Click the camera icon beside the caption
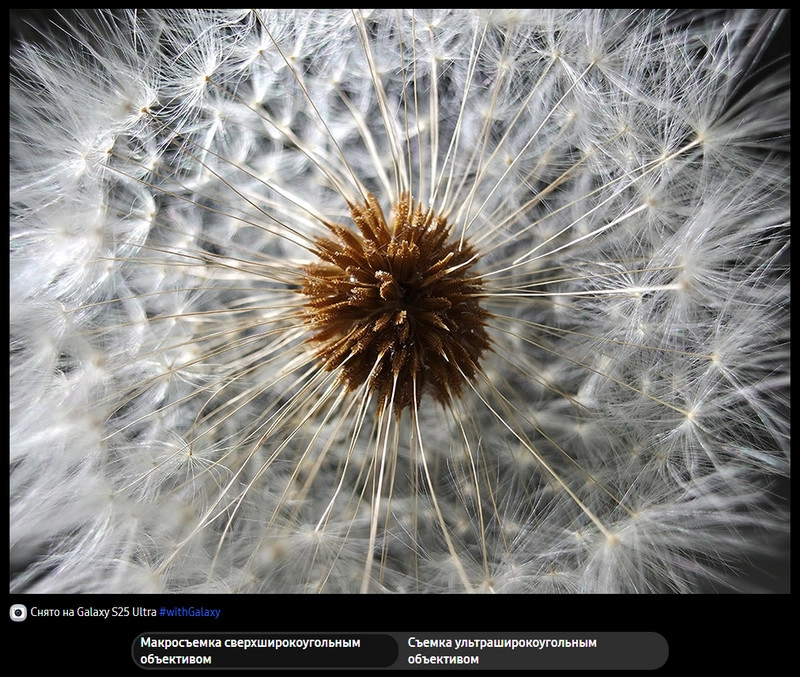Viewport: 800px width, 677px height. [18, 612]
